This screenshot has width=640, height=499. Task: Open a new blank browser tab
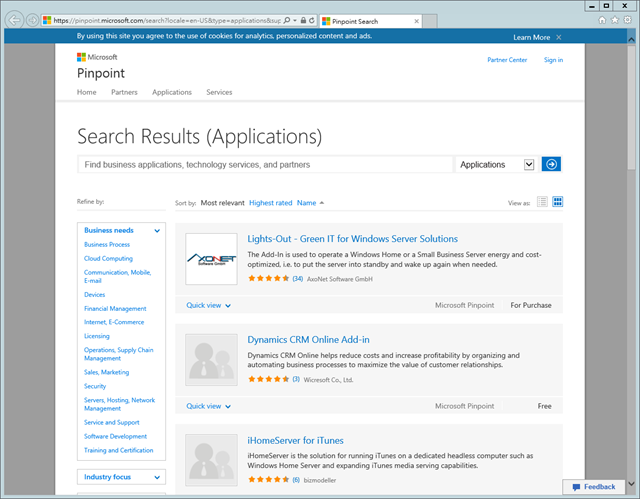[x=430, y=21]
